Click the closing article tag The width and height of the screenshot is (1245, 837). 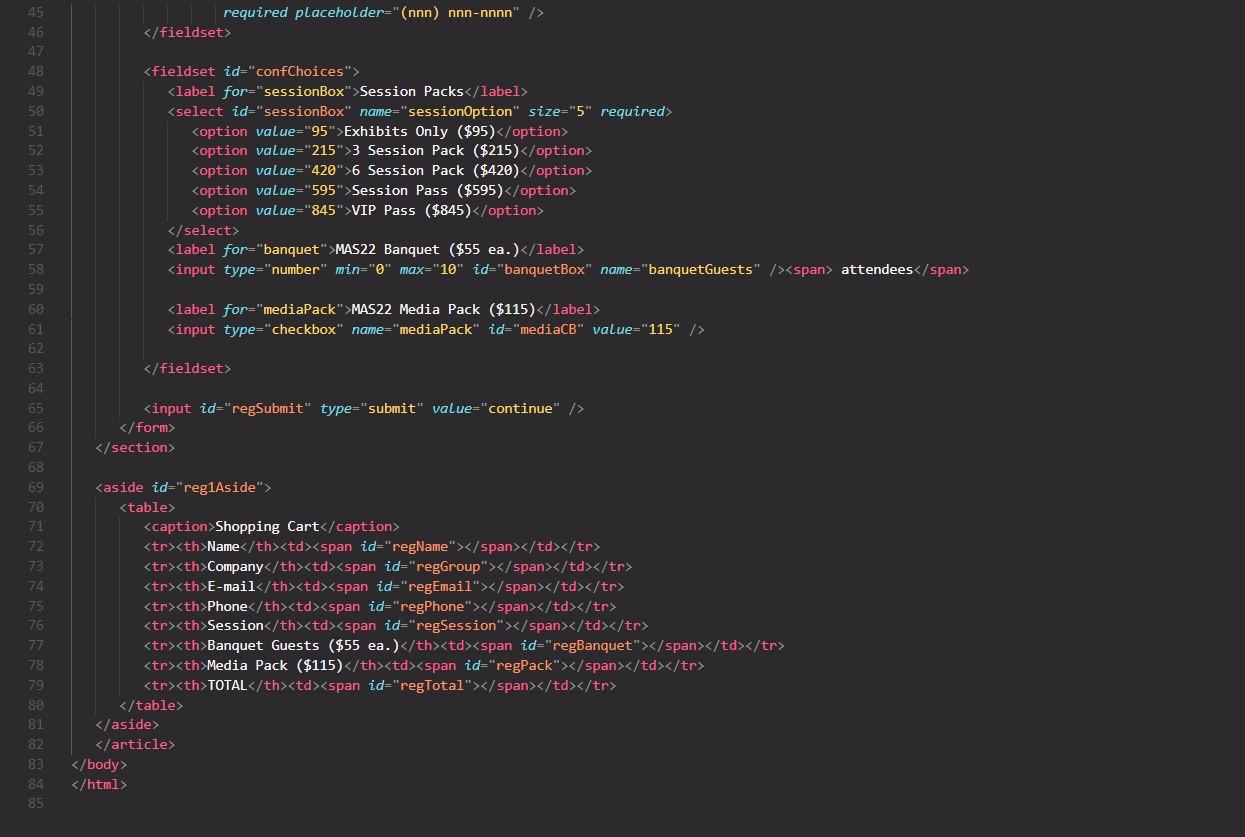tap(135, 744)
